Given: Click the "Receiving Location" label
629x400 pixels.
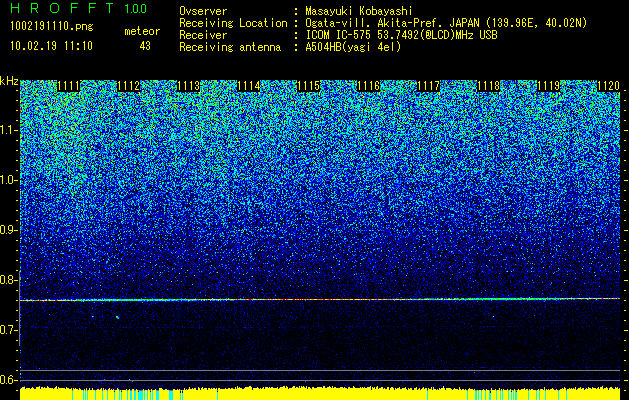Looking at the screenshot, I should [x=233, y=23].
